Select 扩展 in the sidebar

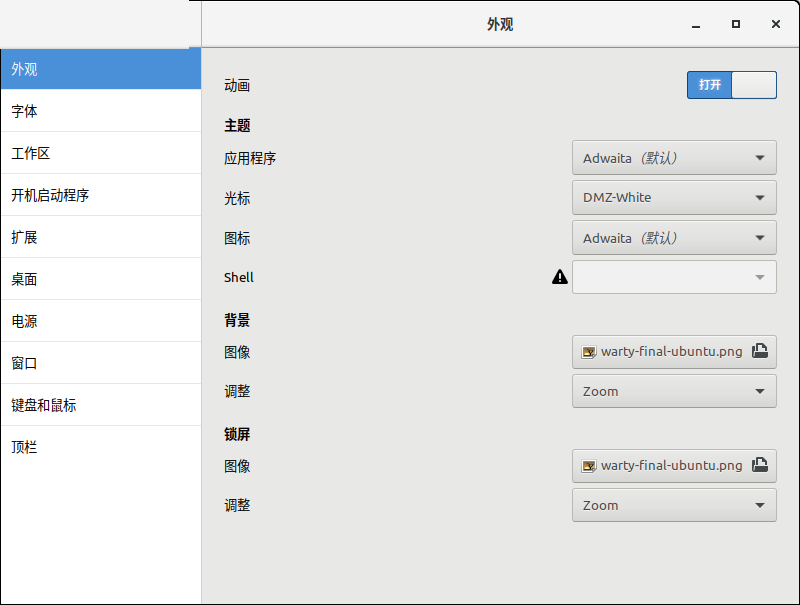click(100, 237)
